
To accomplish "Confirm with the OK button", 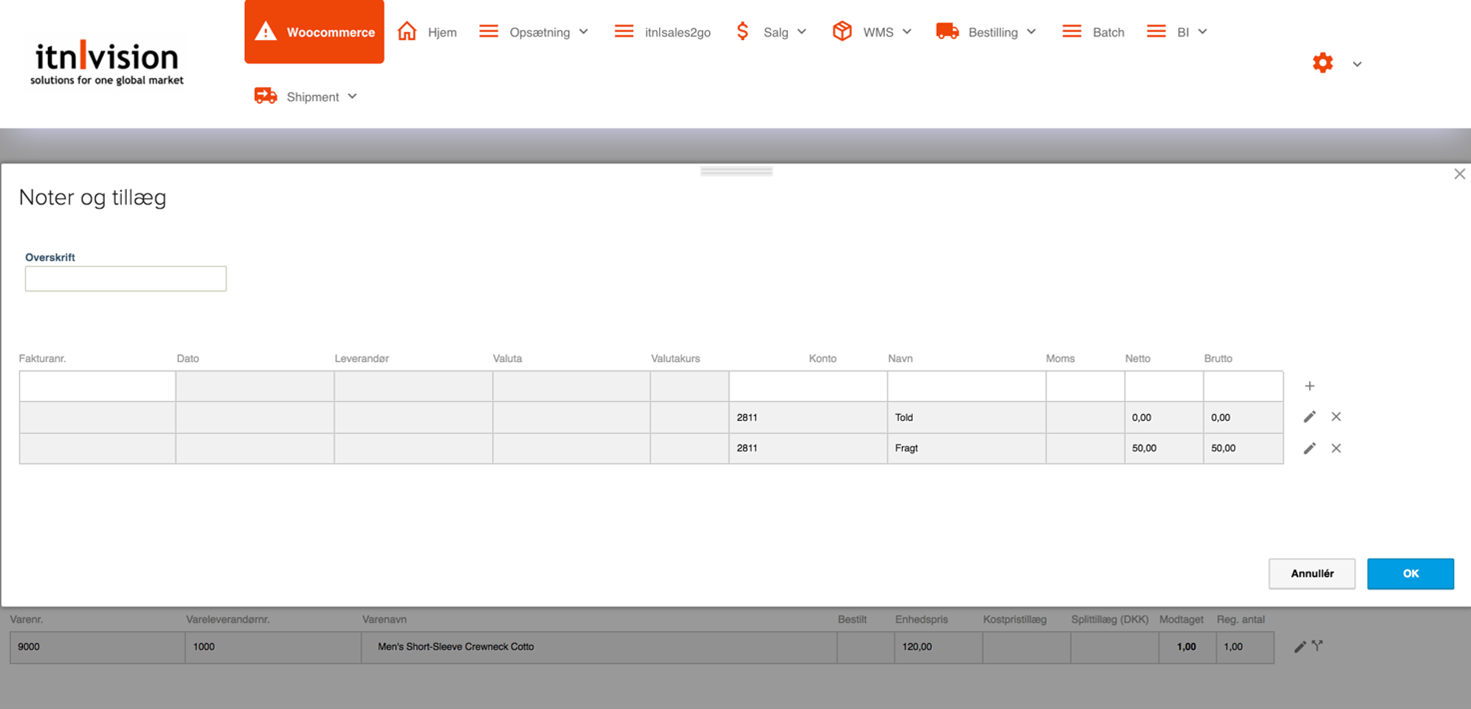I will 1410,574.
